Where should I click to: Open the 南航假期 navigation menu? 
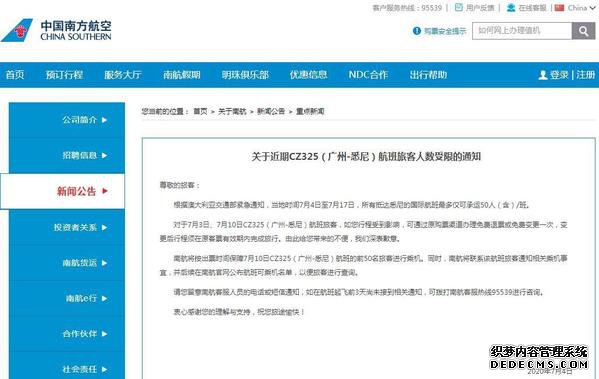[182, 75]
